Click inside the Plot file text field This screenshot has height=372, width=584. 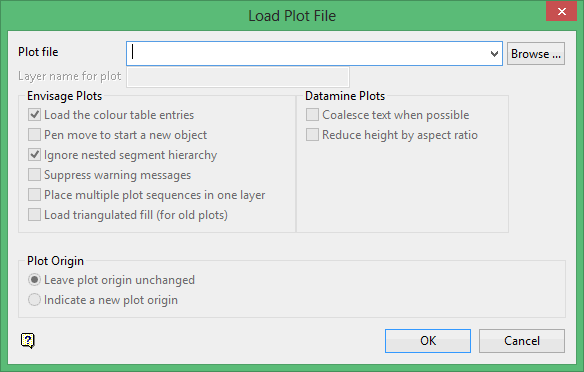click(x=307, y=54)
